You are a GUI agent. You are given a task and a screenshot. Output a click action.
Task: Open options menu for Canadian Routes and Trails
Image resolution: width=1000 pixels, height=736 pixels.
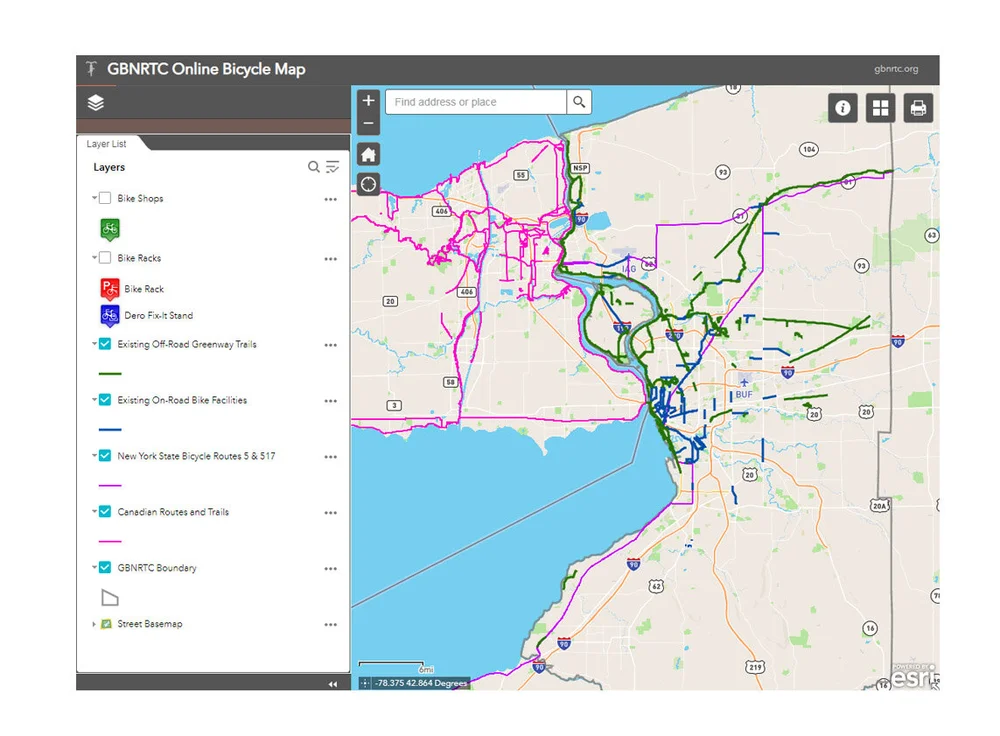[330, 513]
